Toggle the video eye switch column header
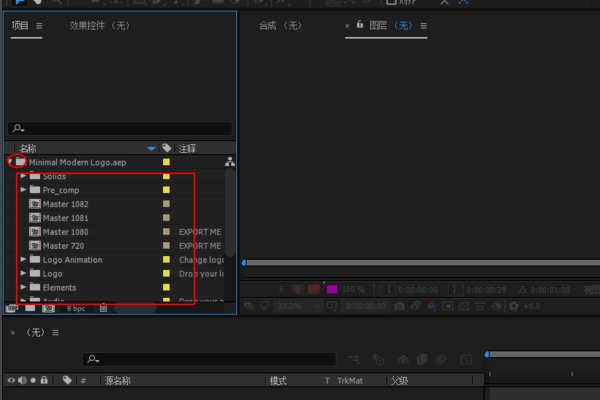Viewport: 600px width, 400px height. 12,380
